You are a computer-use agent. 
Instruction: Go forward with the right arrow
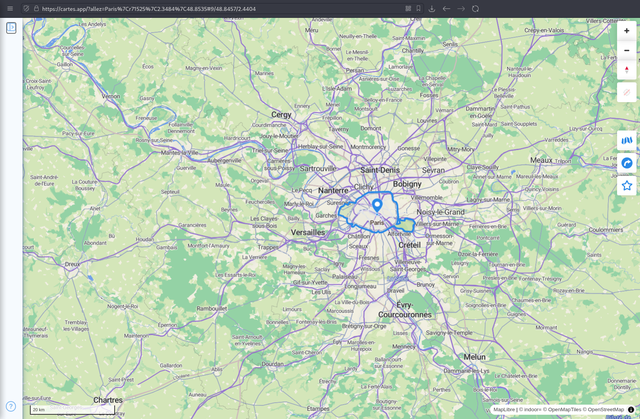coord(461,9)
